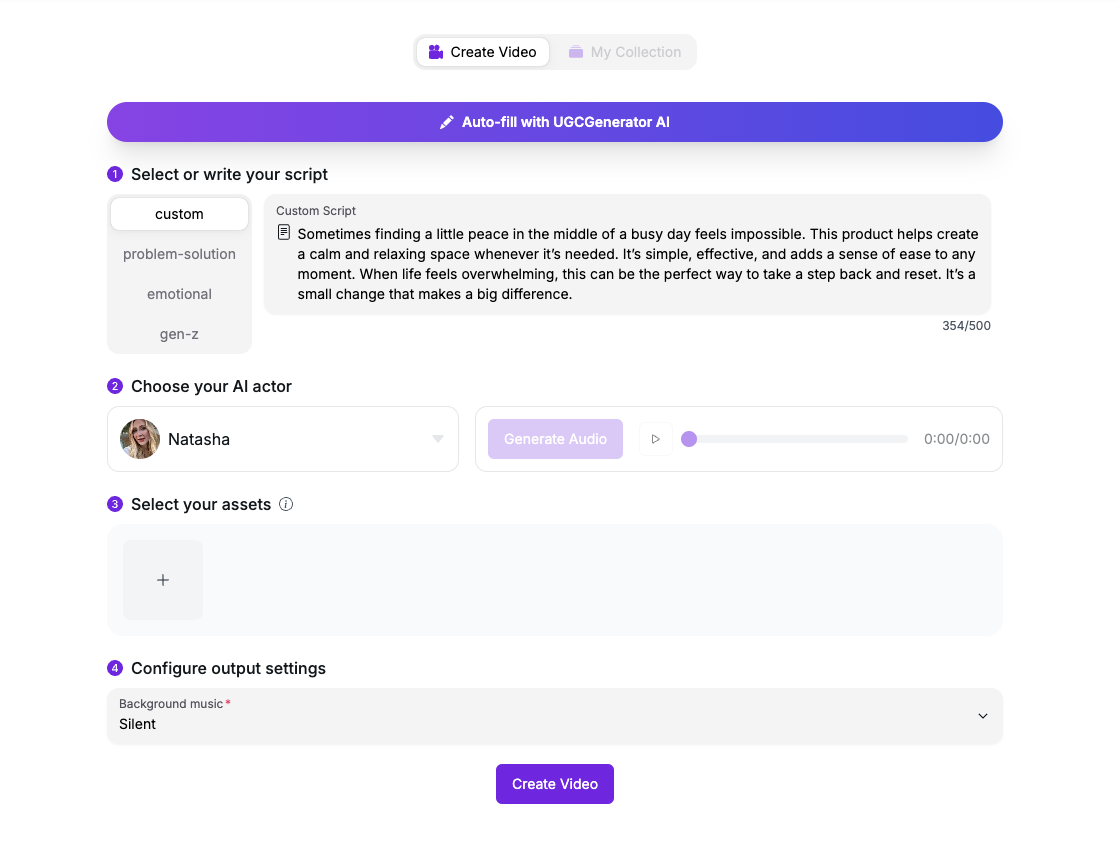1118x864 pixels.
Task: Click Natasha's avatar thumbnail
Action: (140, 439)
